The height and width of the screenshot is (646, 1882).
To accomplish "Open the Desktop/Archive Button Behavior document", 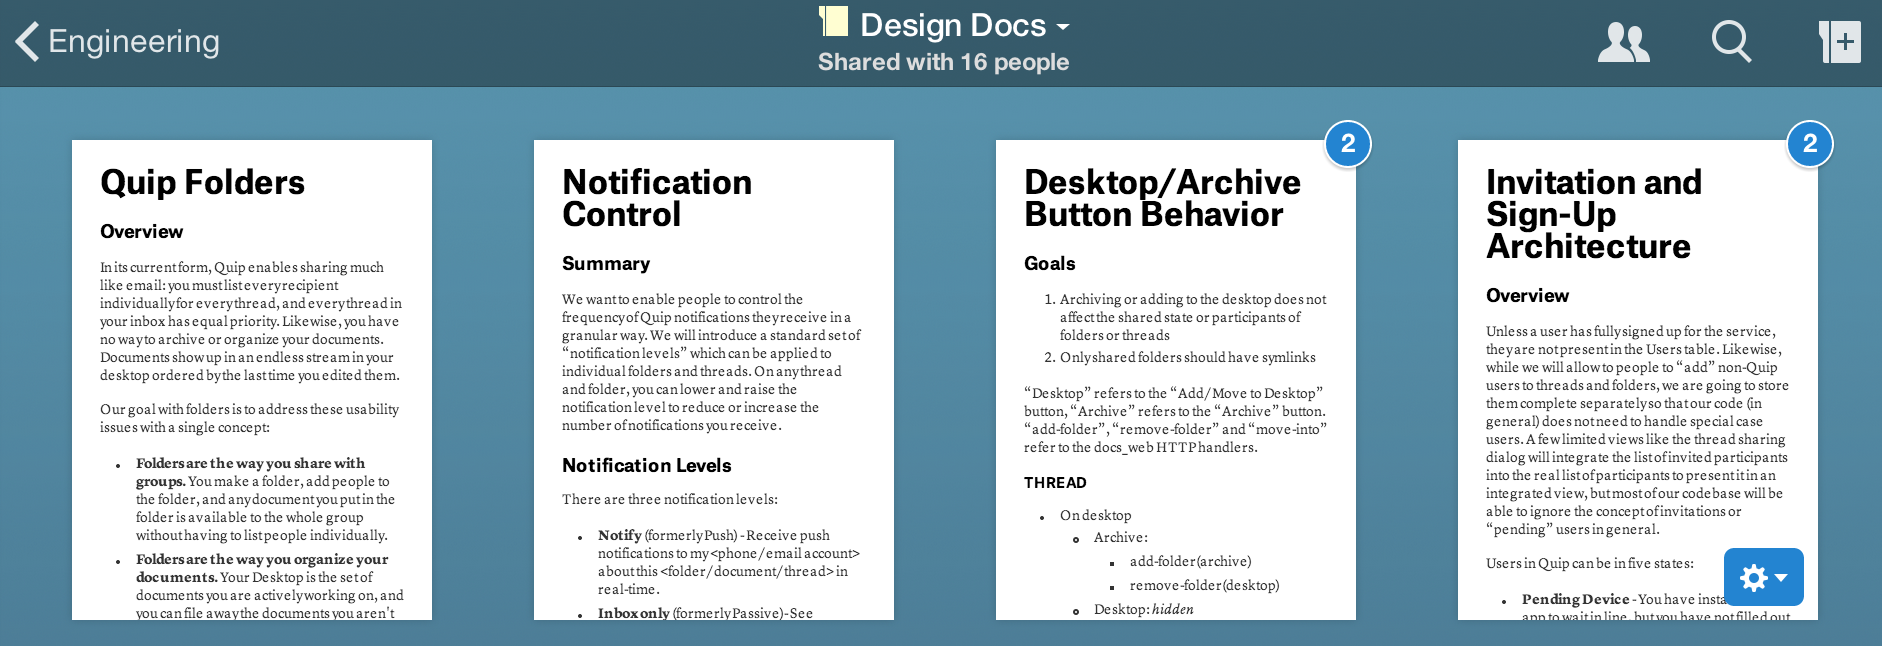I will 1176,380.
